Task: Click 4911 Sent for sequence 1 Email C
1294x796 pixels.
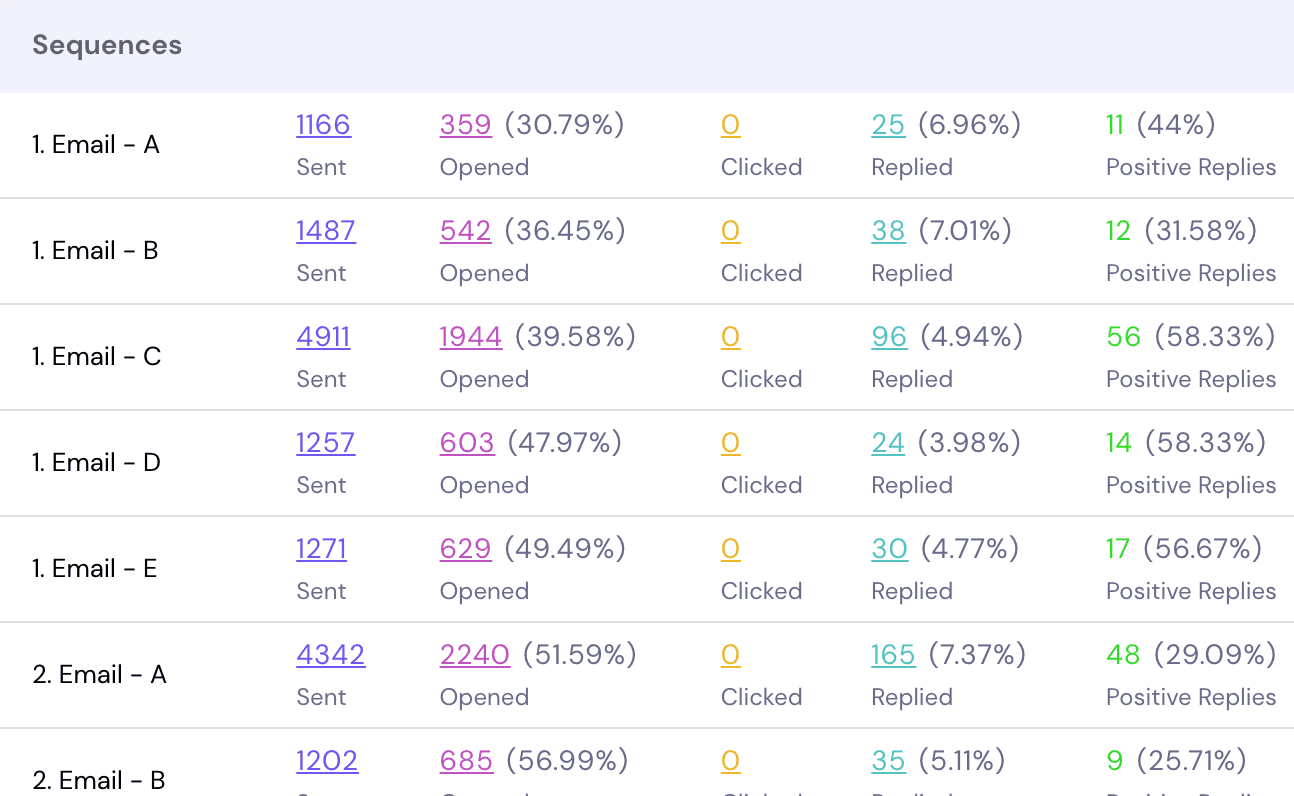Action: 322,336
